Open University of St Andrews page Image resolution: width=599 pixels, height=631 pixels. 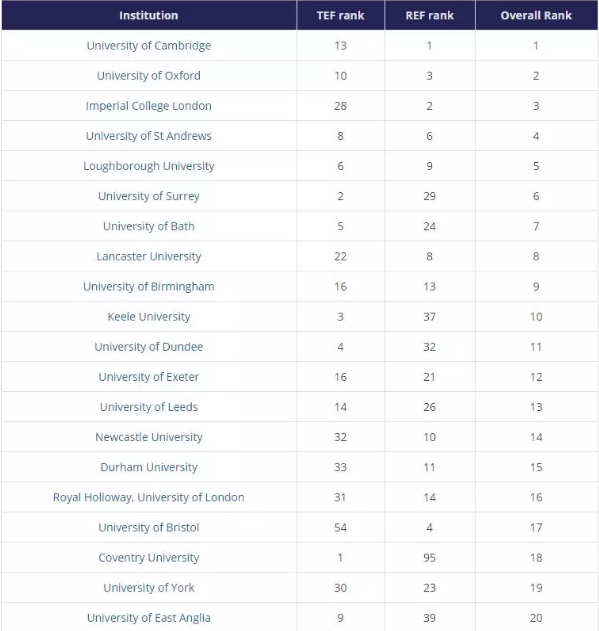tap(149, 136)
